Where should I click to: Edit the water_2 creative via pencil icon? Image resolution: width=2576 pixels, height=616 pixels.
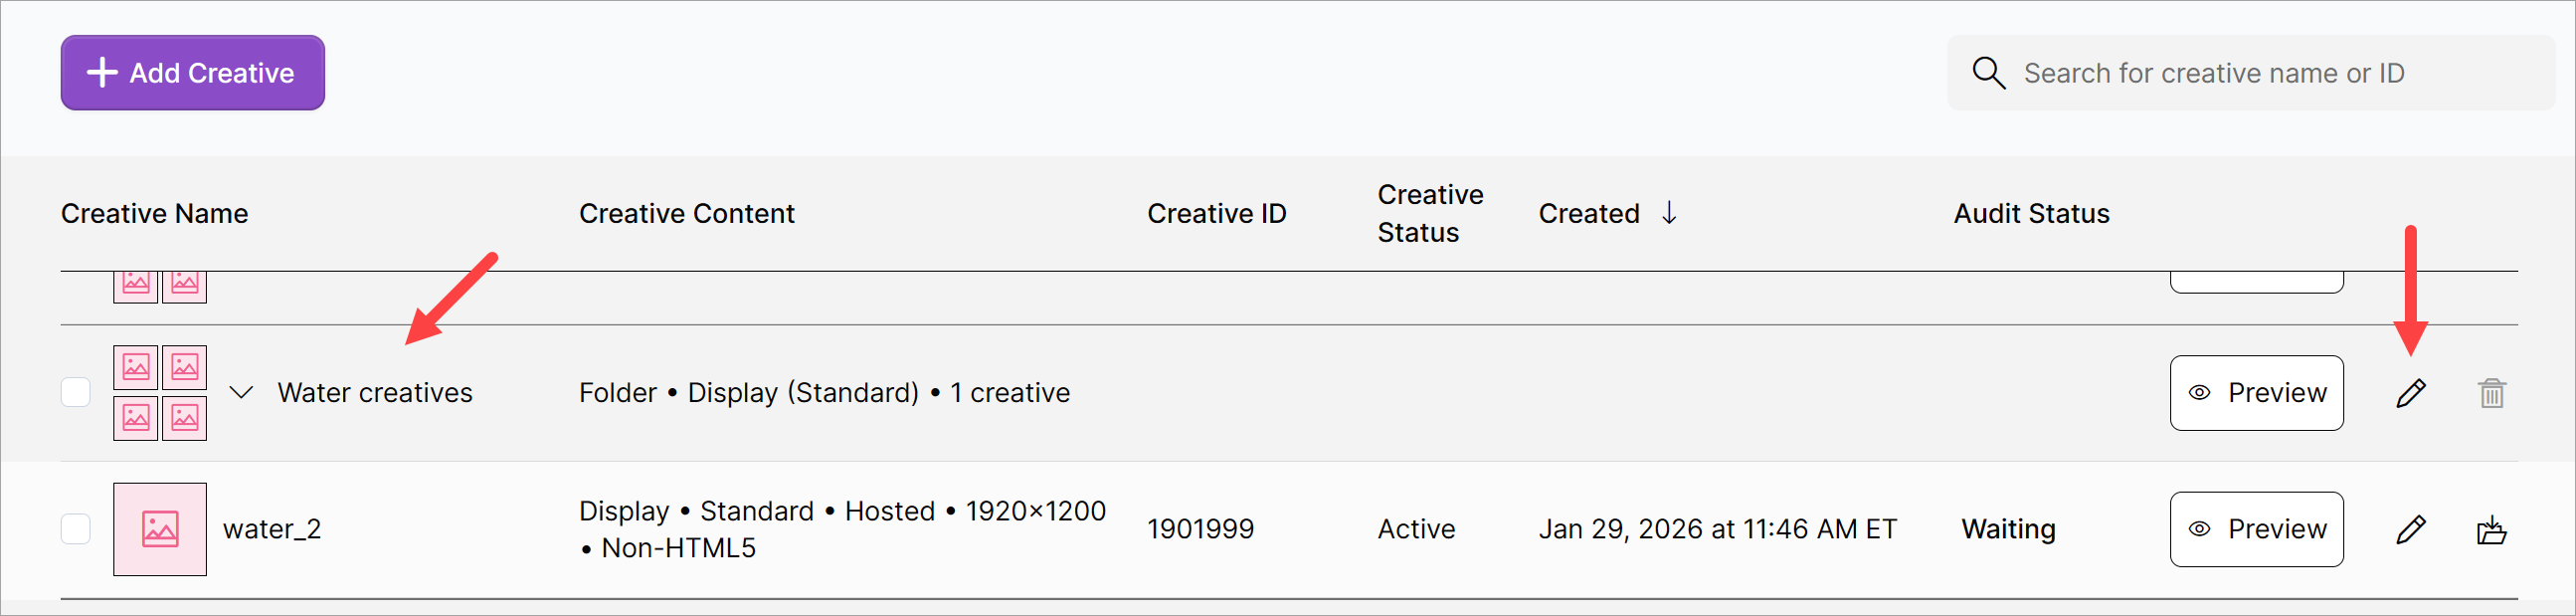coord(2410,529)
